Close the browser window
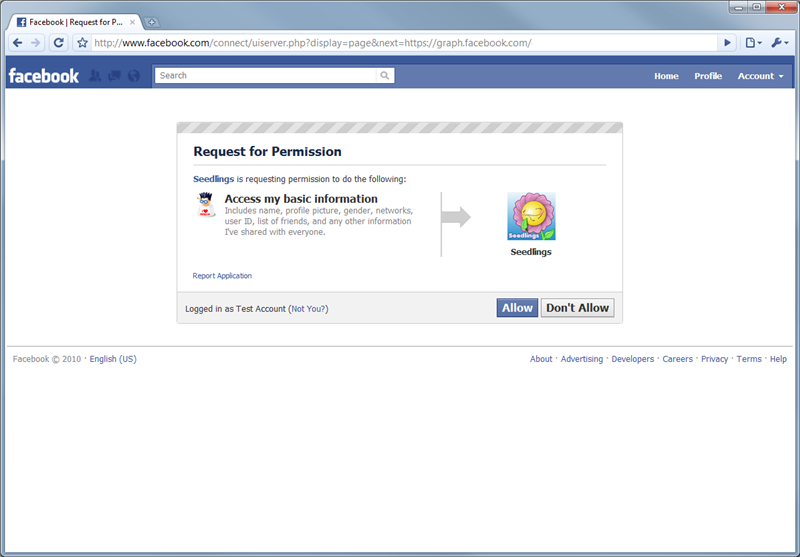800x557 pixels. [x=781, y=7]
